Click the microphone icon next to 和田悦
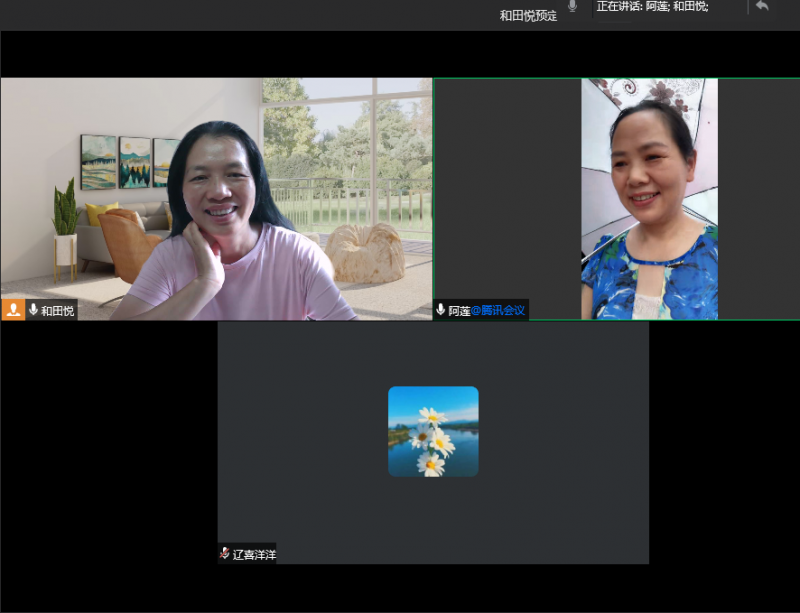The width and height of the screenshot is (800, 613). (x=33, y=310)
